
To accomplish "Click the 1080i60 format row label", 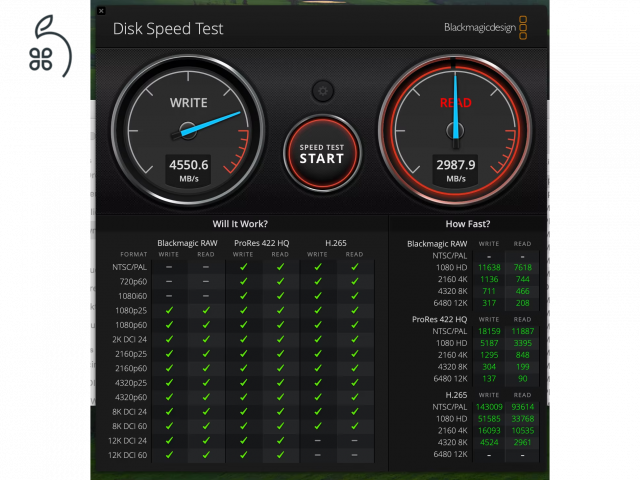I will coord(133,296).
